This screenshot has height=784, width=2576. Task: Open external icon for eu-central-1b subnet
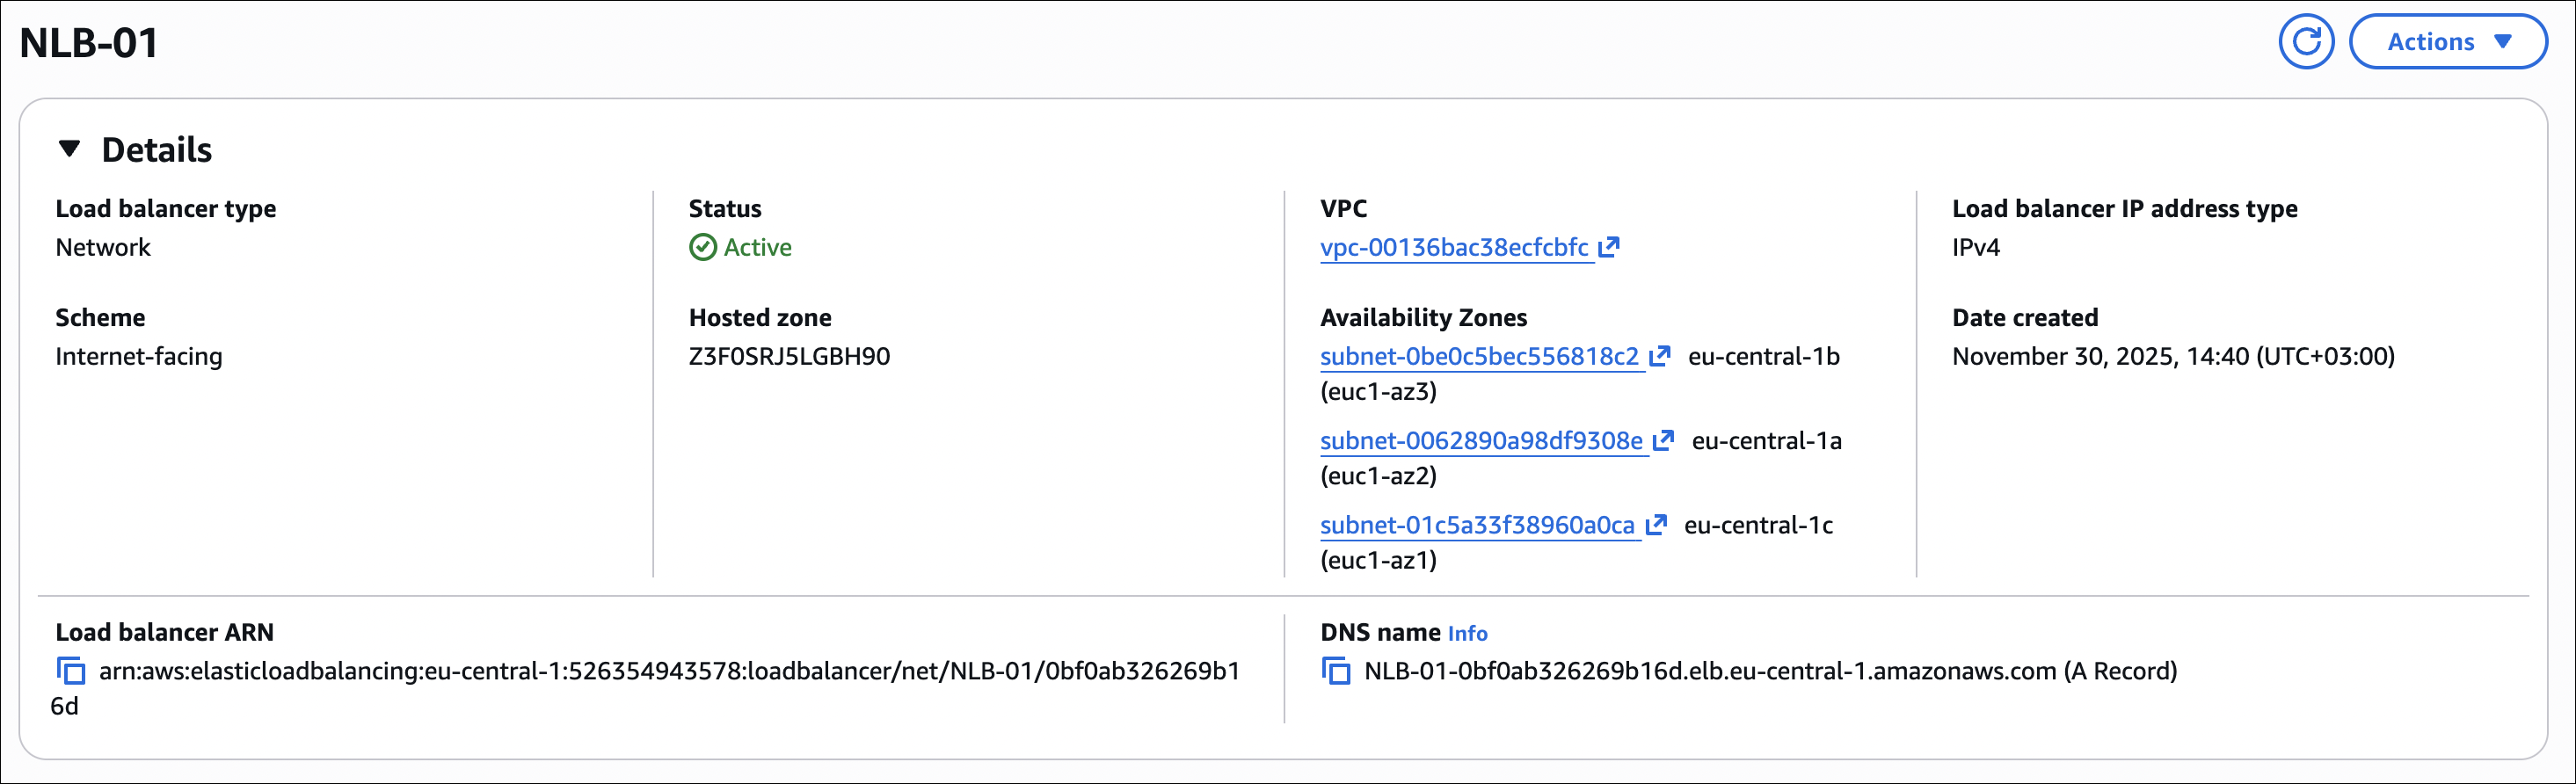[x=1660, y=356]
